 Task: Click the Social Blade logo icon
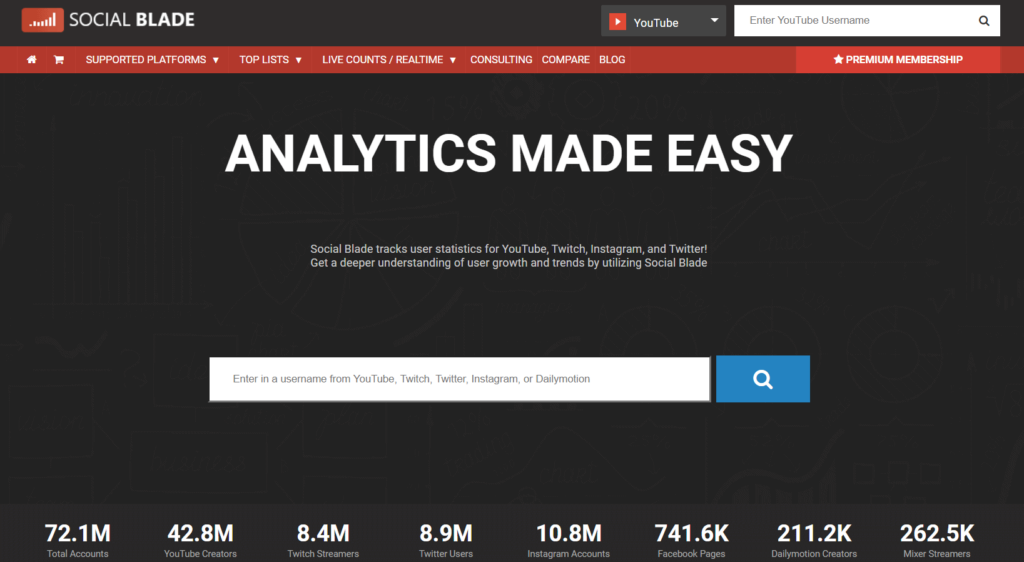(42, 20)
